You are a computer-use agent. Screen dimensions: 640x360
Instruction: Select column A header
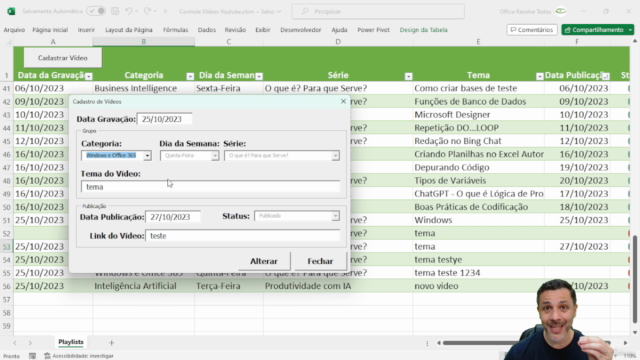(x=53, y=42)
